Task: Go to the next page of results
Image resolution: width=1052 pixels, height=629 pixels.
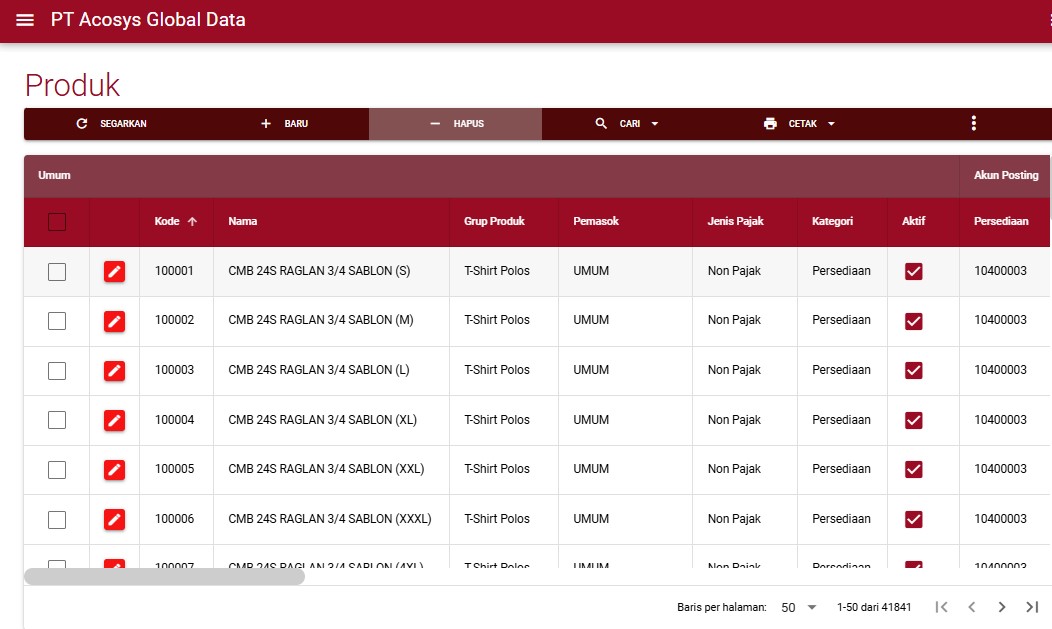Action: pyautogui.click(x=1001, y=607)
